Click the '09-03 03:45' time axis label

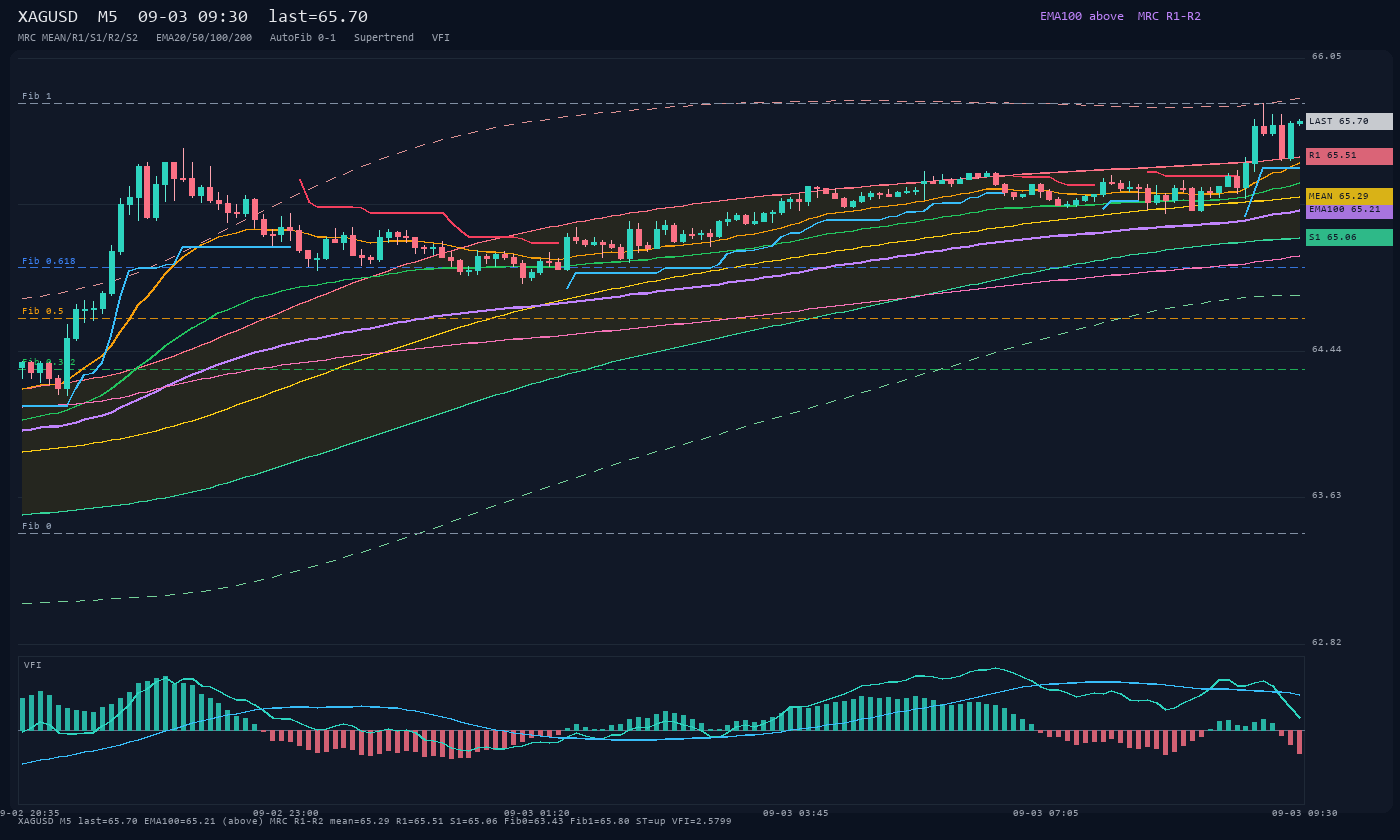point(796,813)
